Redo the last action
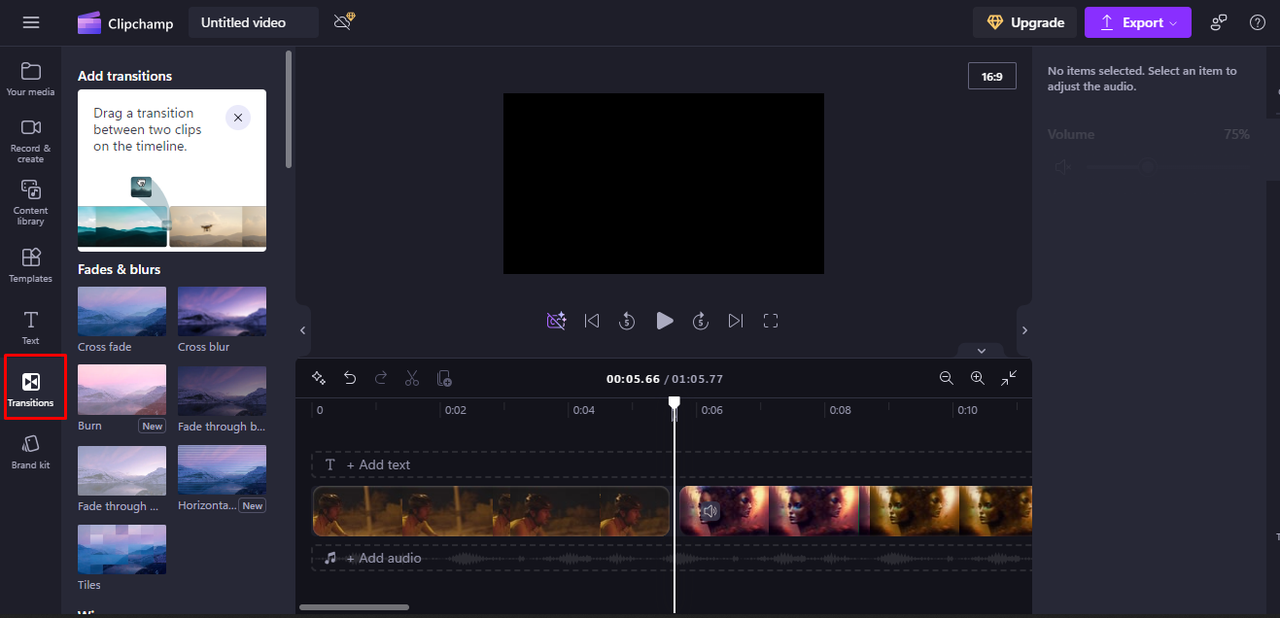 (381, 378)
